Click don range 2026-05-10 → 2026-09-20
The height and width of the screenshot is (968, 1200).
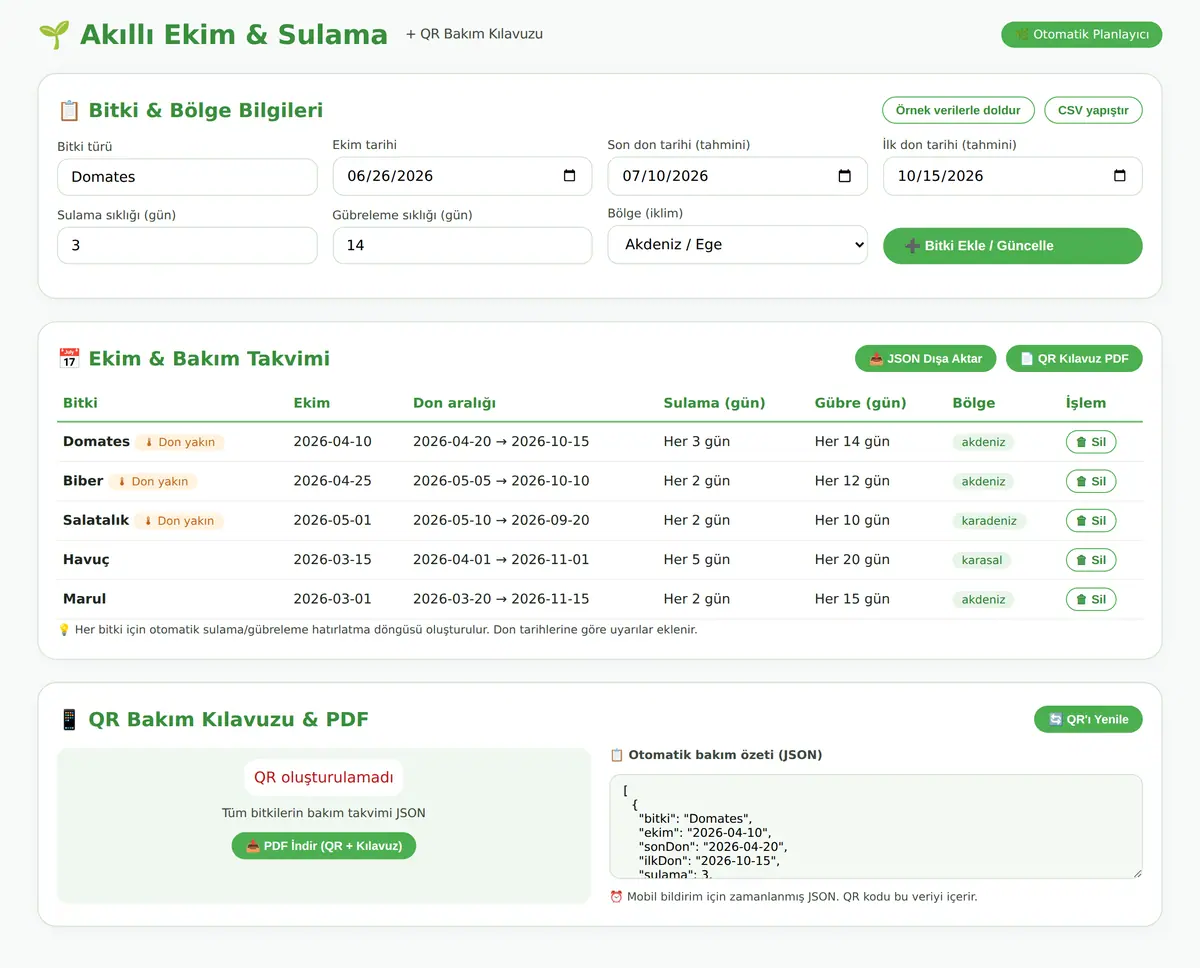pyautogui.click(x=501, y=520)
